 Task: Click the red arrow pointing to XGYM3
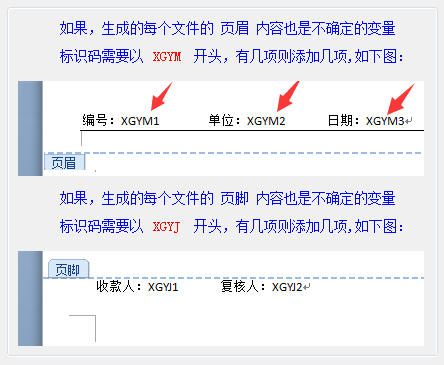tap(401, 99)
